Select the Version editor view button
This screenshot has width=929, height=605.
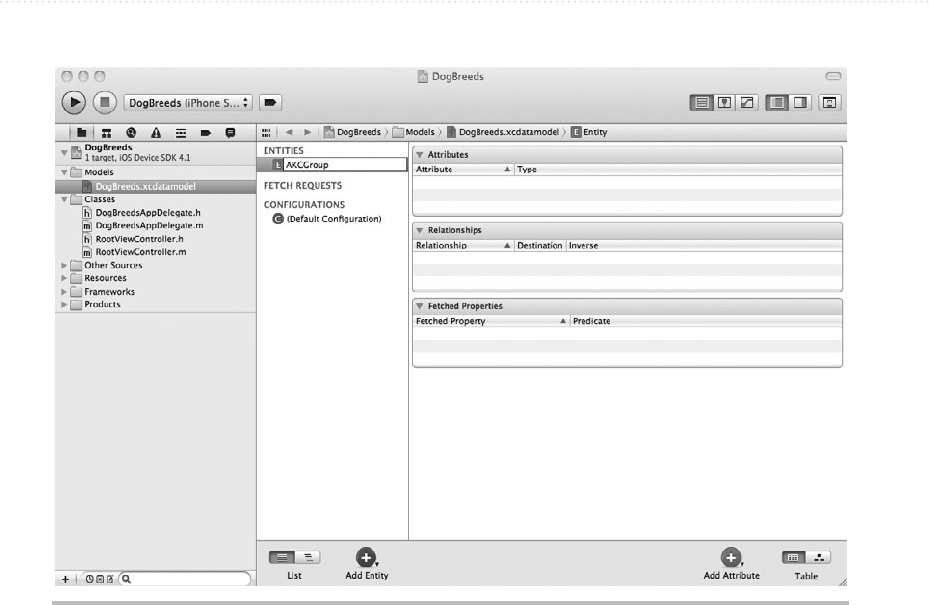tap(747, 103)
